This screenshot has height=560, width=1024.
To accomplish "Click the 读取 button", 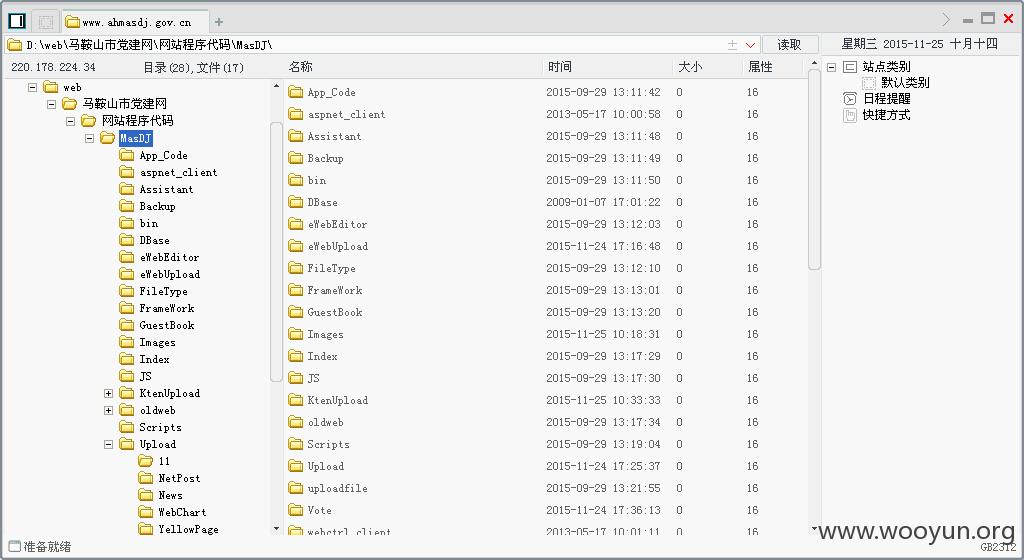I will click(790, 44).
